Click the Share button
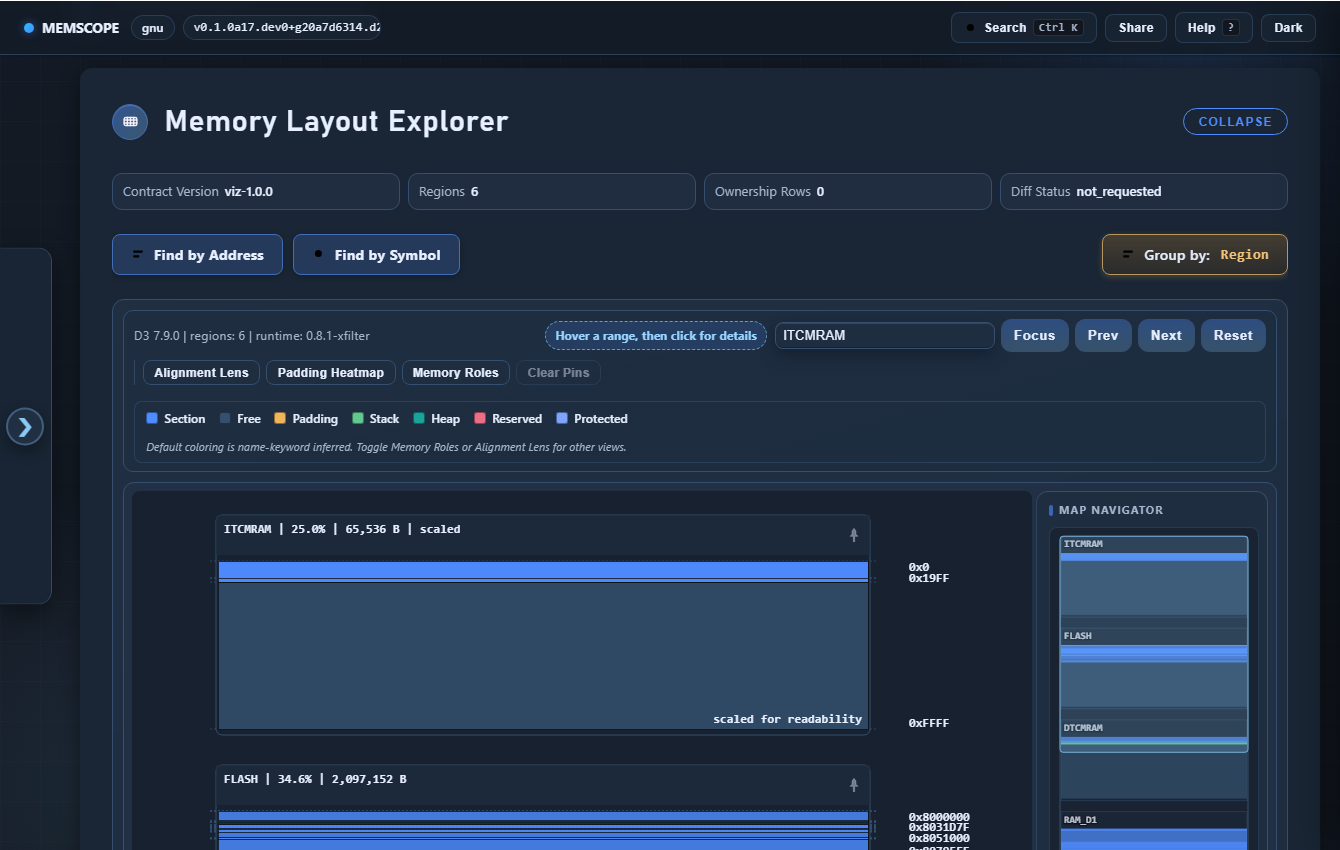 (1136, 28)
